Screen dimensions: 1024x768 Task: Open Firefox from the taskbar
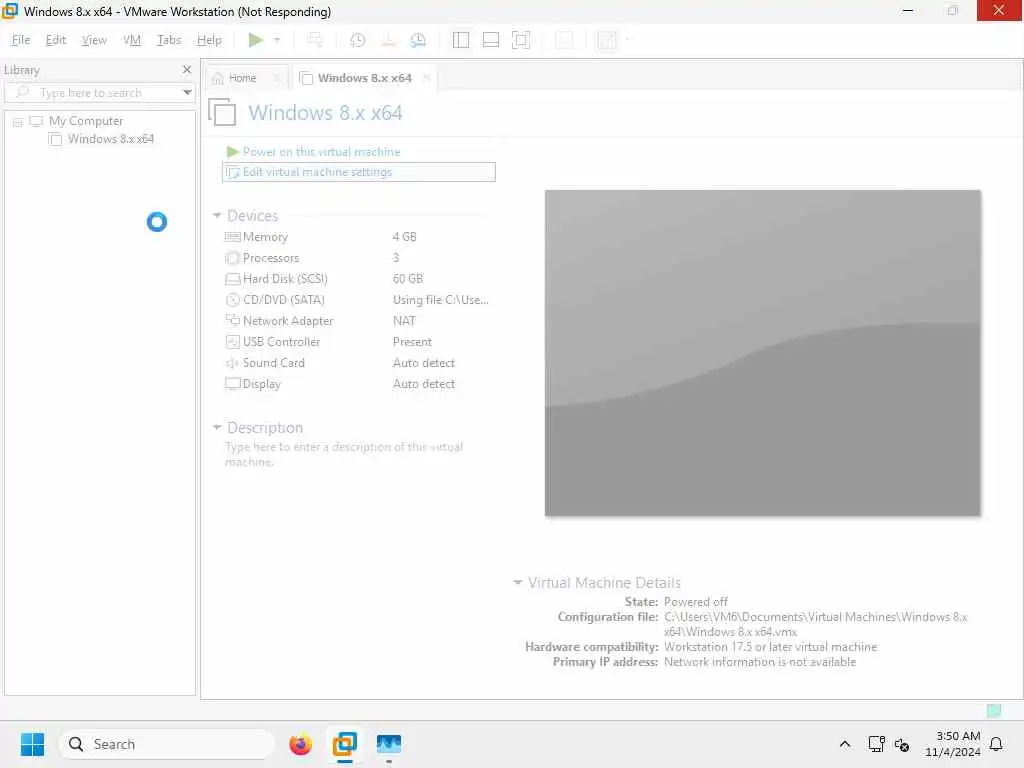300,744
